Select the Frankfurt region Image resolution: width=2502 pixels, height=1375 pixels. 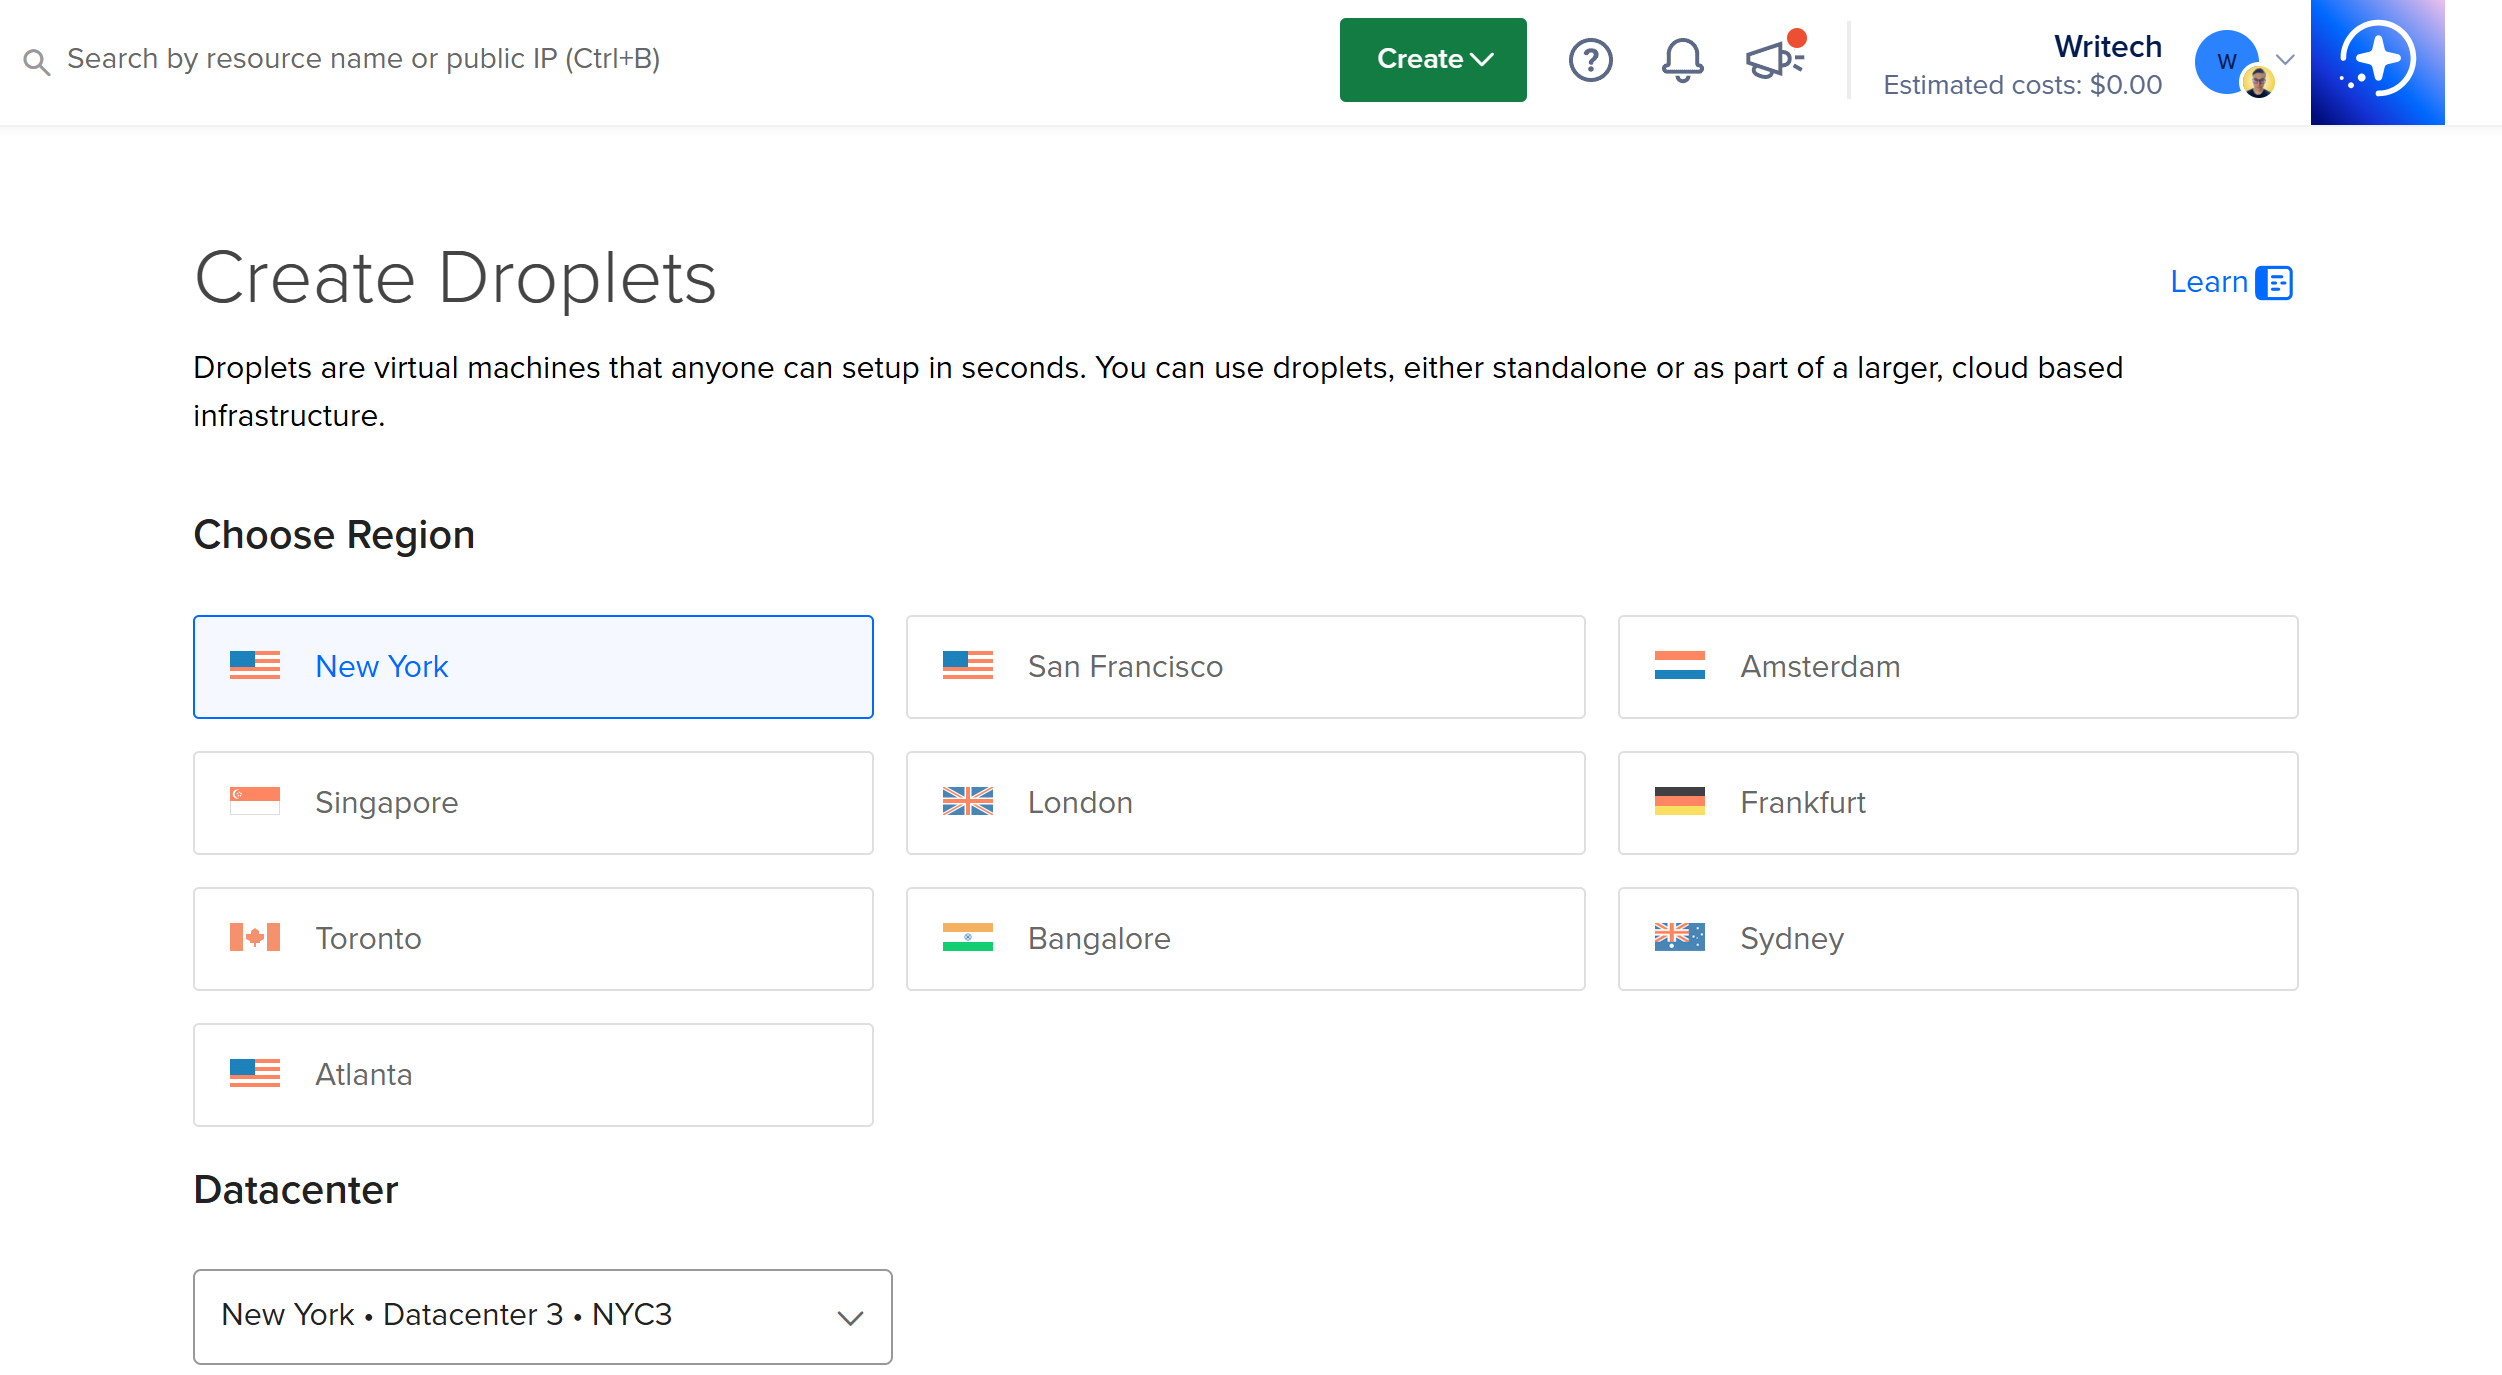pos(1957,802)
